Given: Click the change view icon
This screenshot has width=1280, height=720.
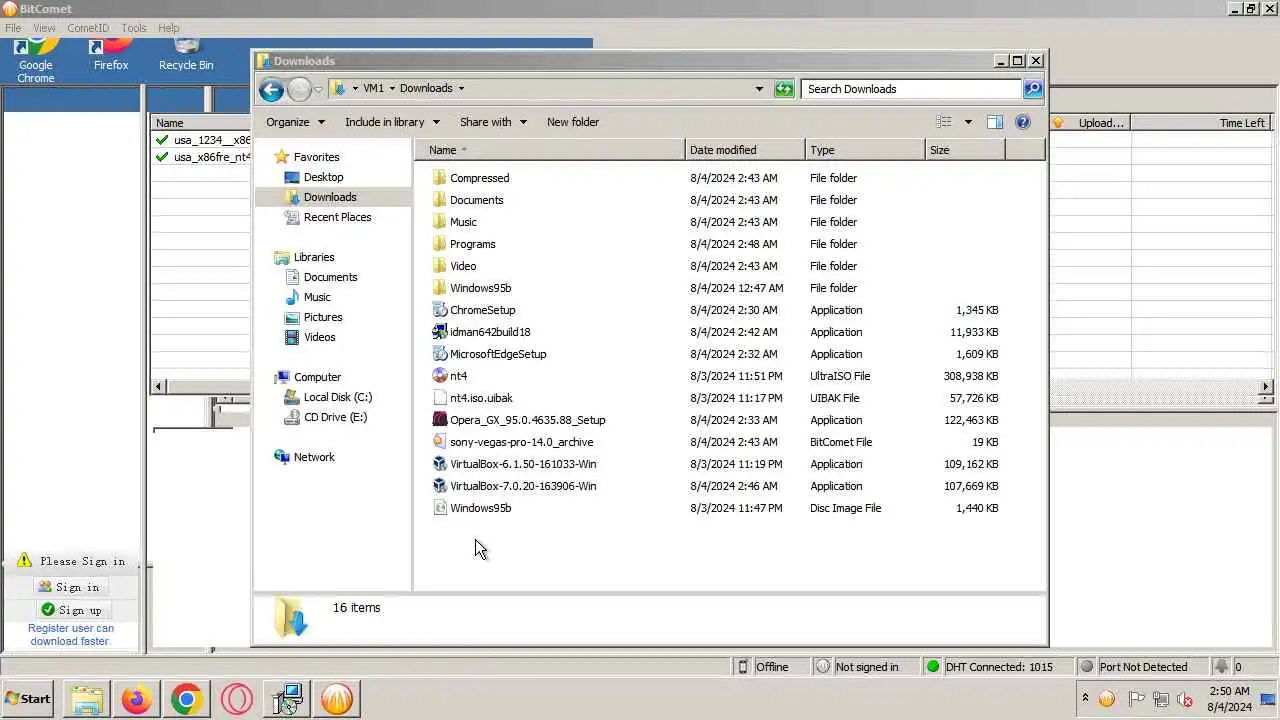Looking at the screenshot, I should 944,122.
